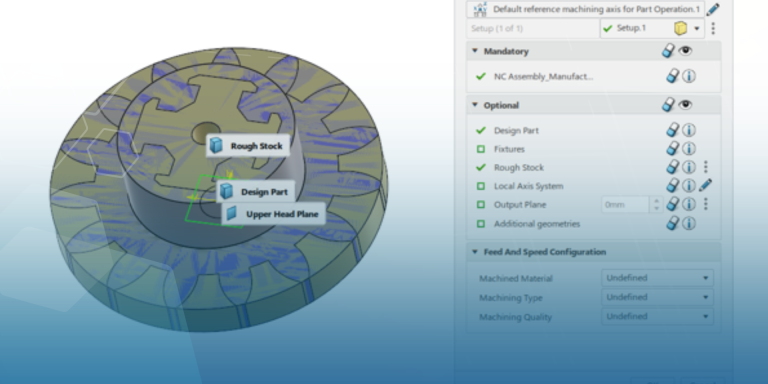This screenshot has width=768, height=384.
Task: Click the Design Part label in 3D view
Action: tap(256, 192)
